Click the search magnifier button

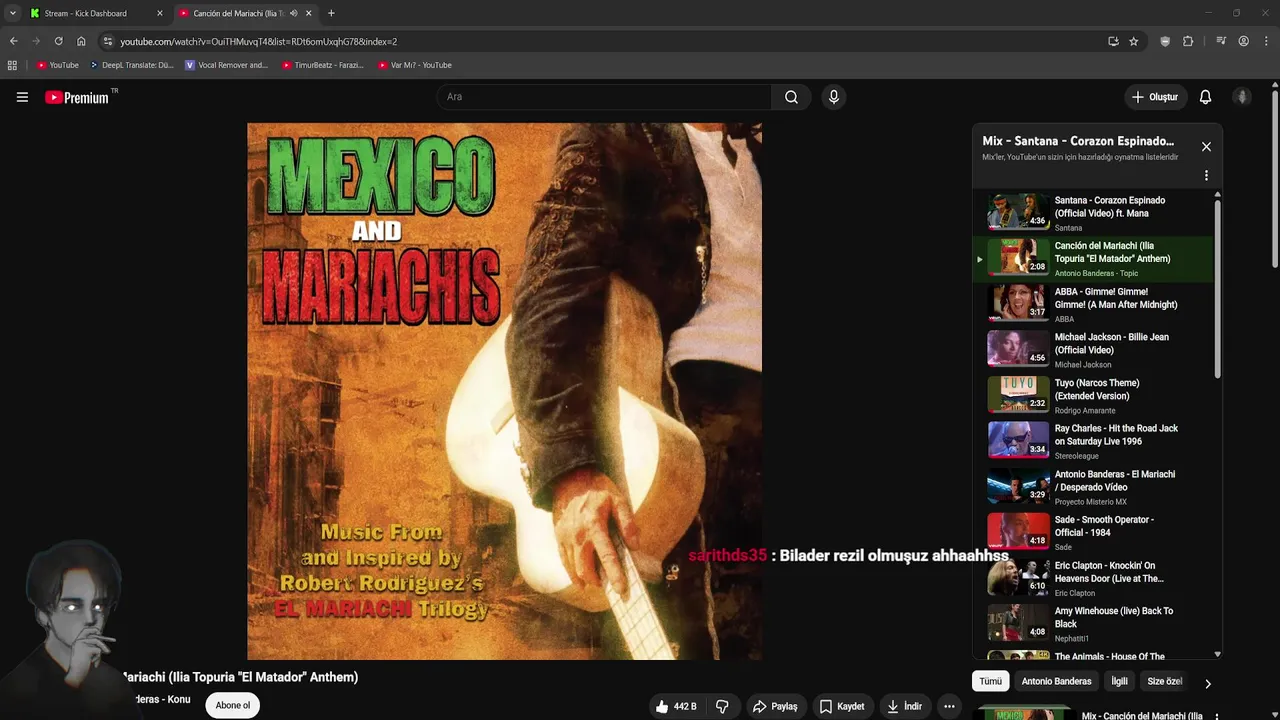pyautogui.click(x=791, y=97)
